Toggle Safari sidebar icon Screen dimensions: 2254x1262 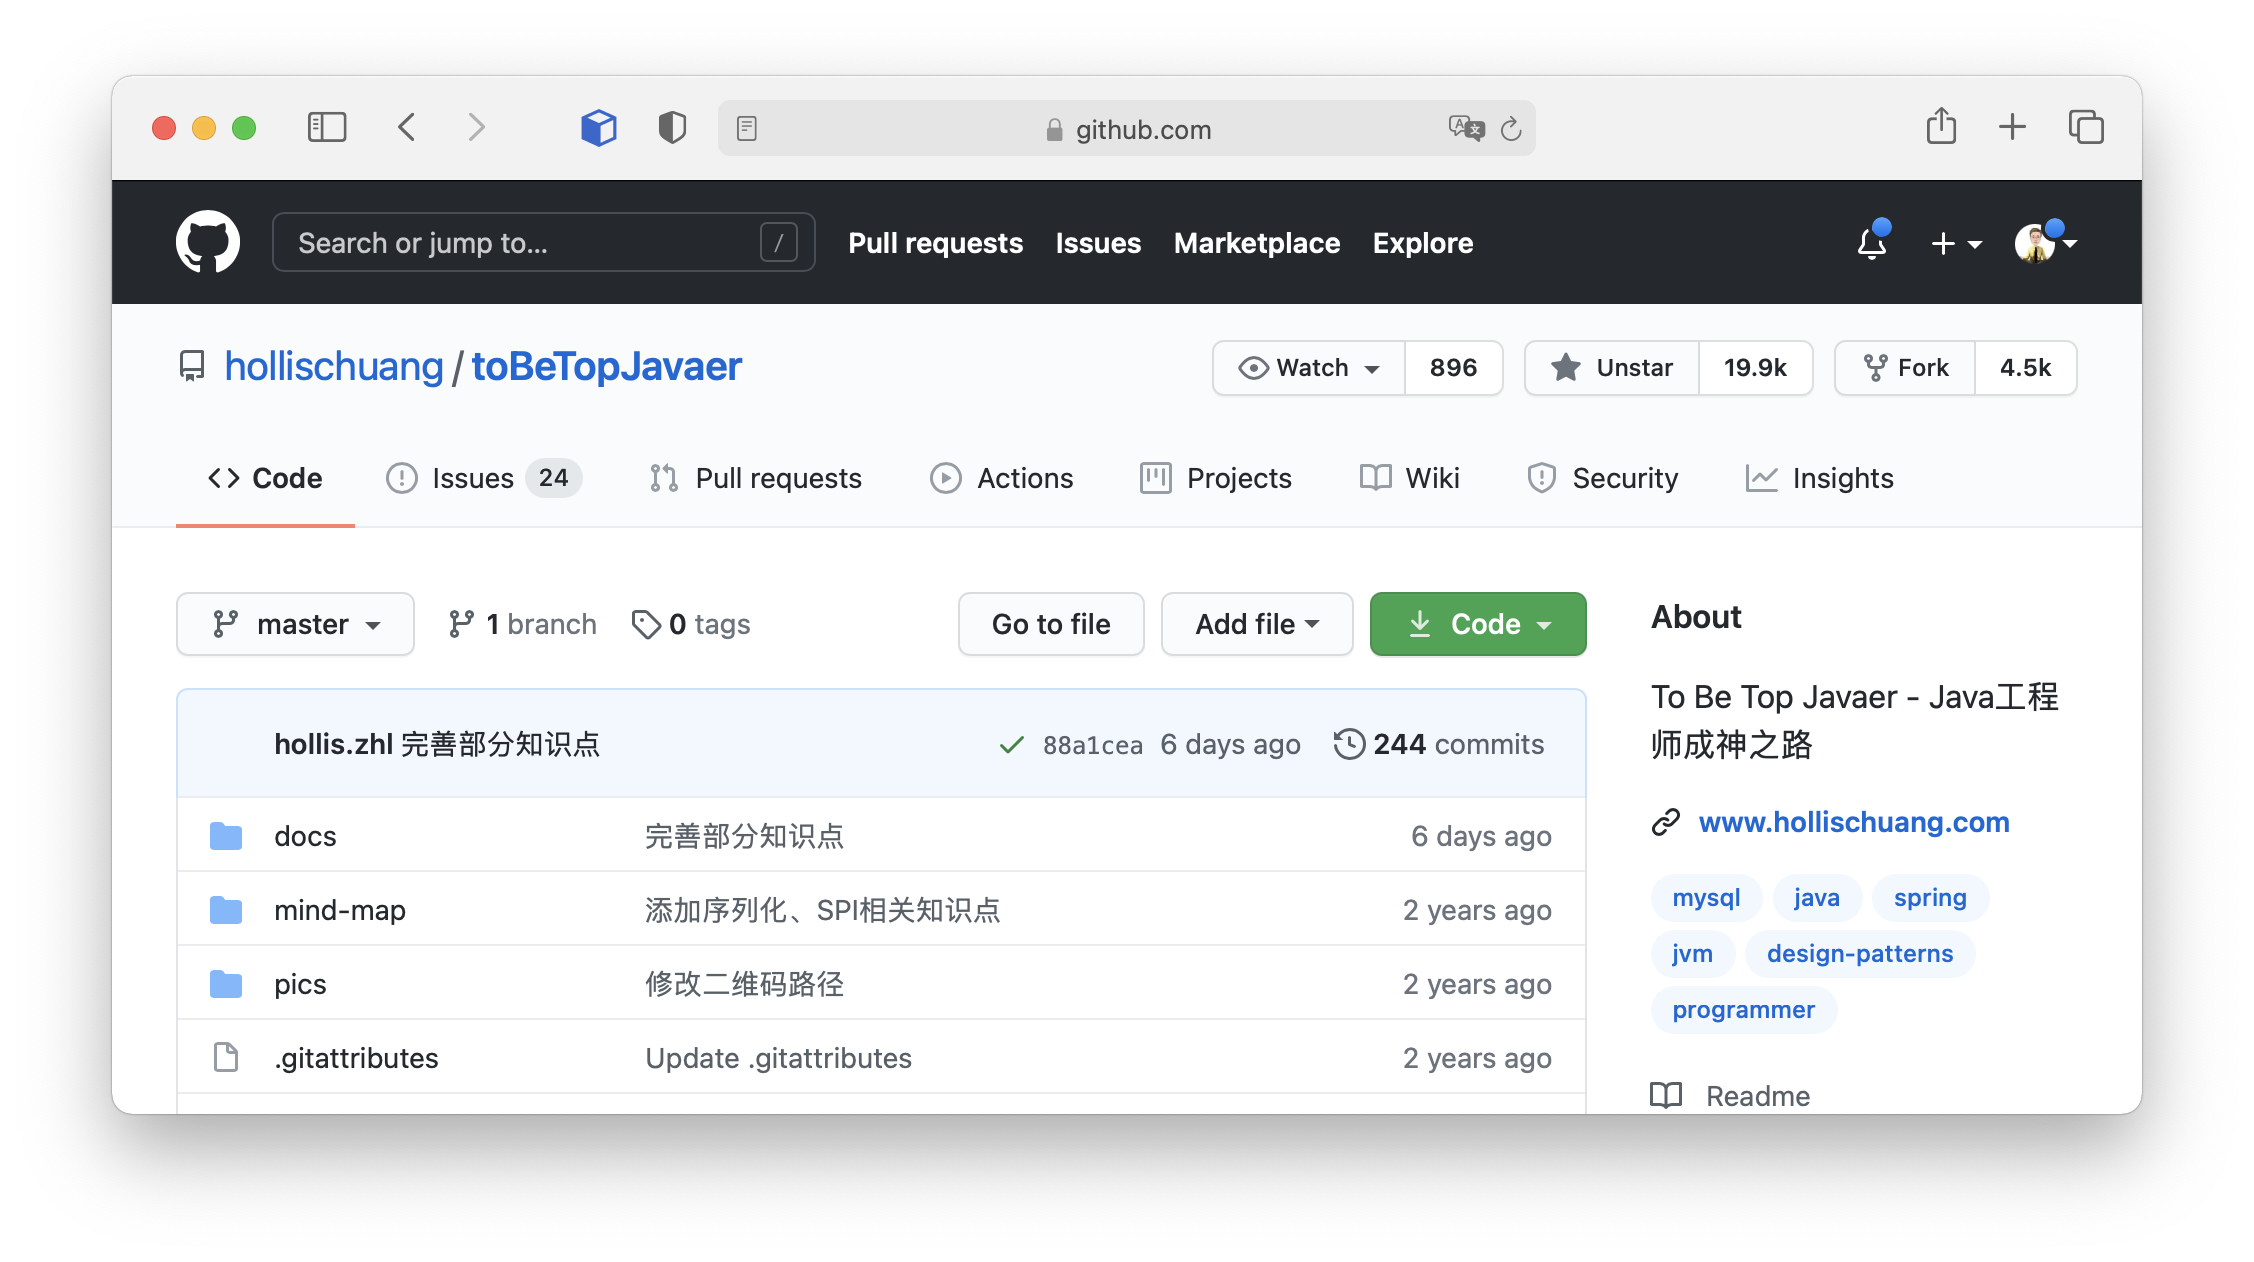click(327, 127)
